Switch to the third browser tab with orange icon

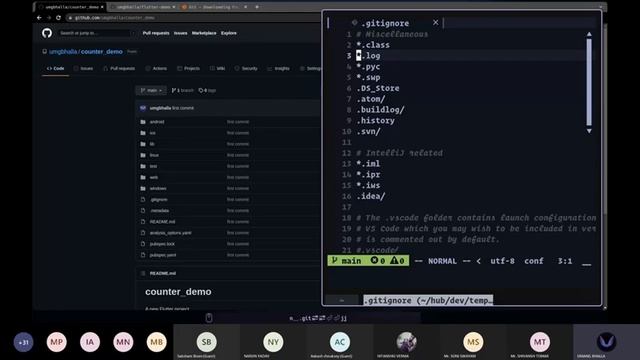(x=214, y=7)
